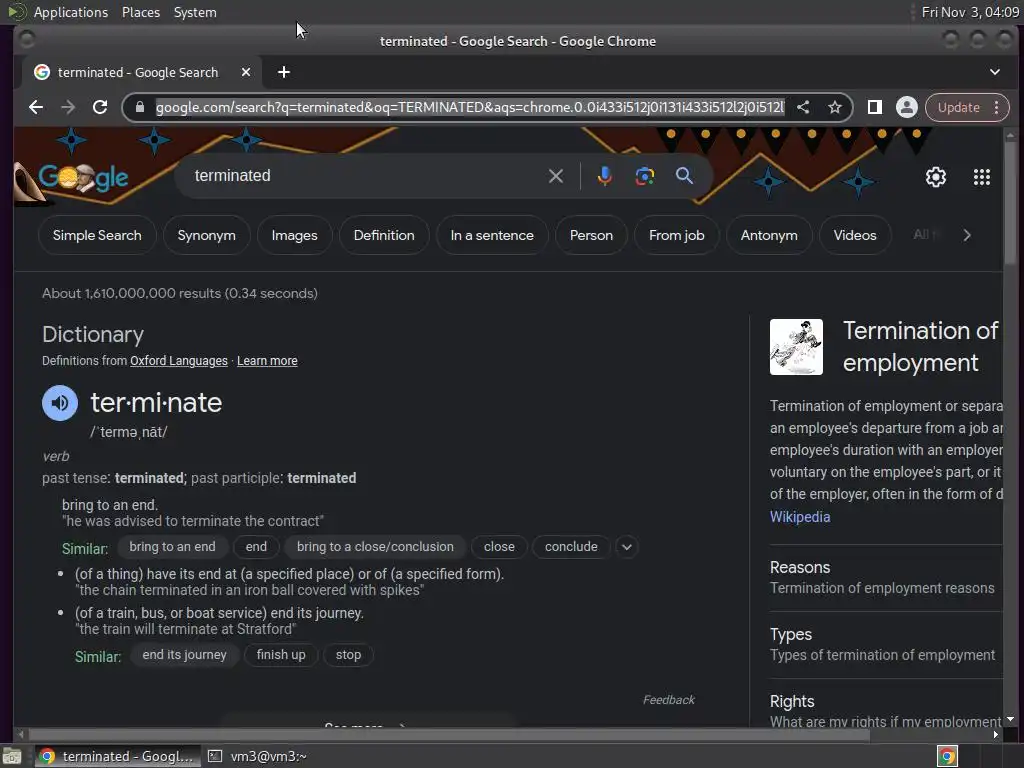
Task: Click 'end its journey' synonym chip
Action: [184, 655]
